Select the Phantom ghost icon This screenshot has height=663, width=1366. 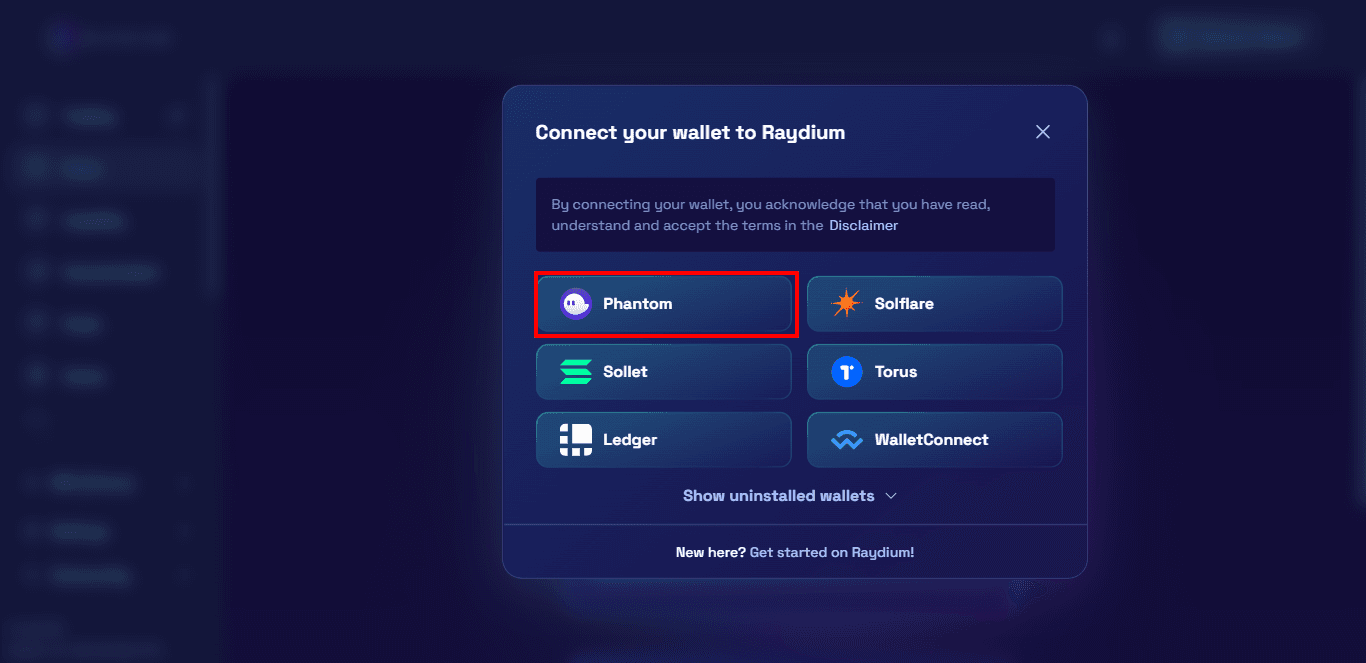575,303
